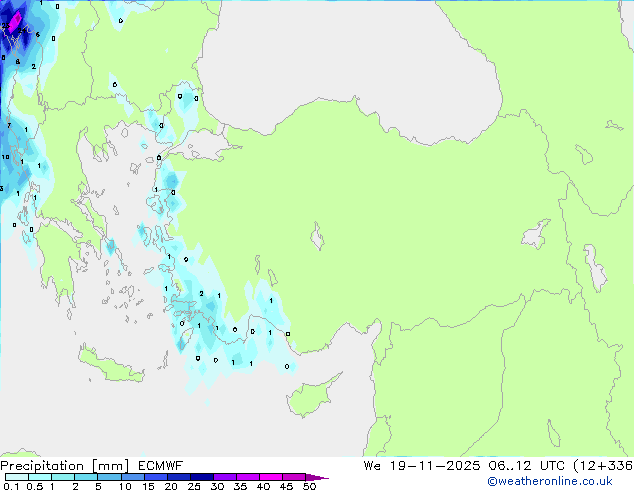Select the 35–40 mm legend swatch

click(247, 477)
